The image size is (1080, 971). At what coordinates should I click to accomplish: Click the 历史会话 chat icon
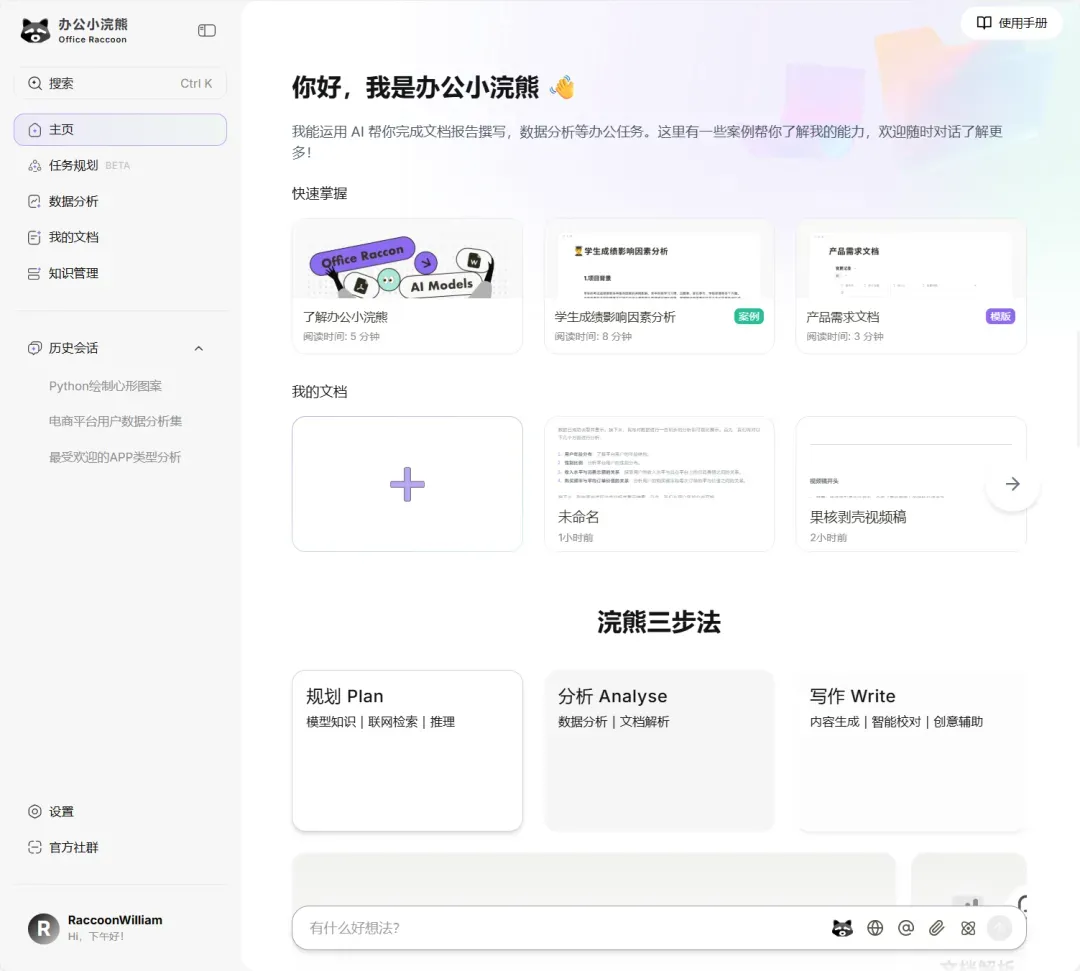pos(34,348)
